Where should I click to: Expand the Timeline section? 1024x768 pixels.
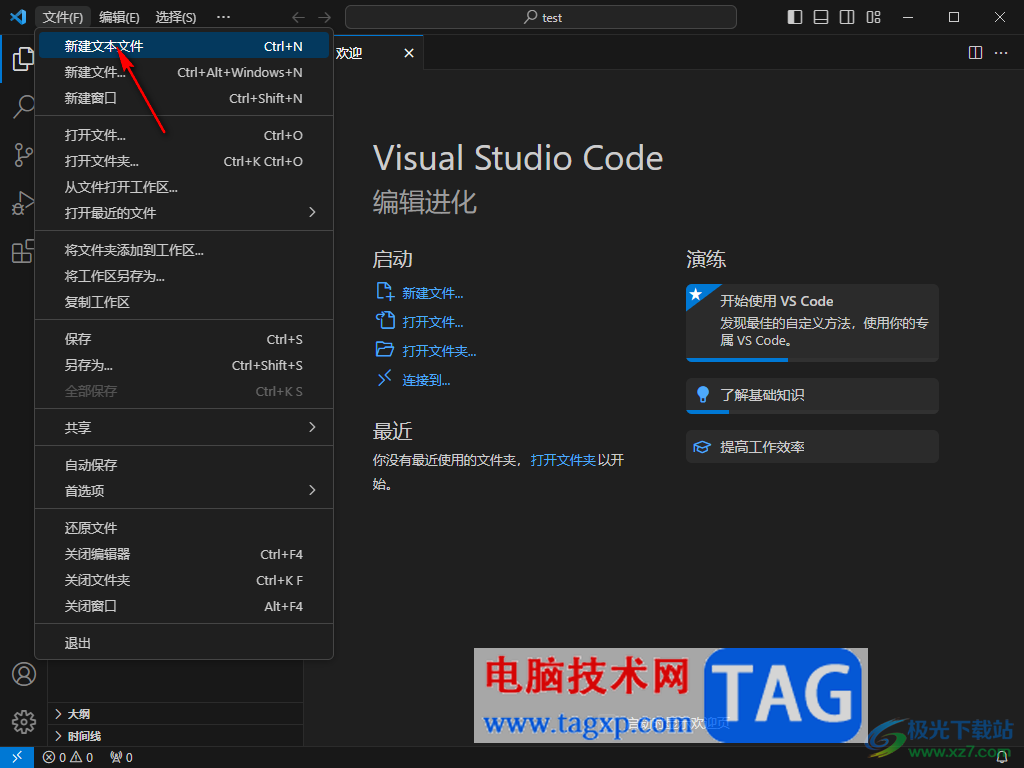[x=175, y=736]
